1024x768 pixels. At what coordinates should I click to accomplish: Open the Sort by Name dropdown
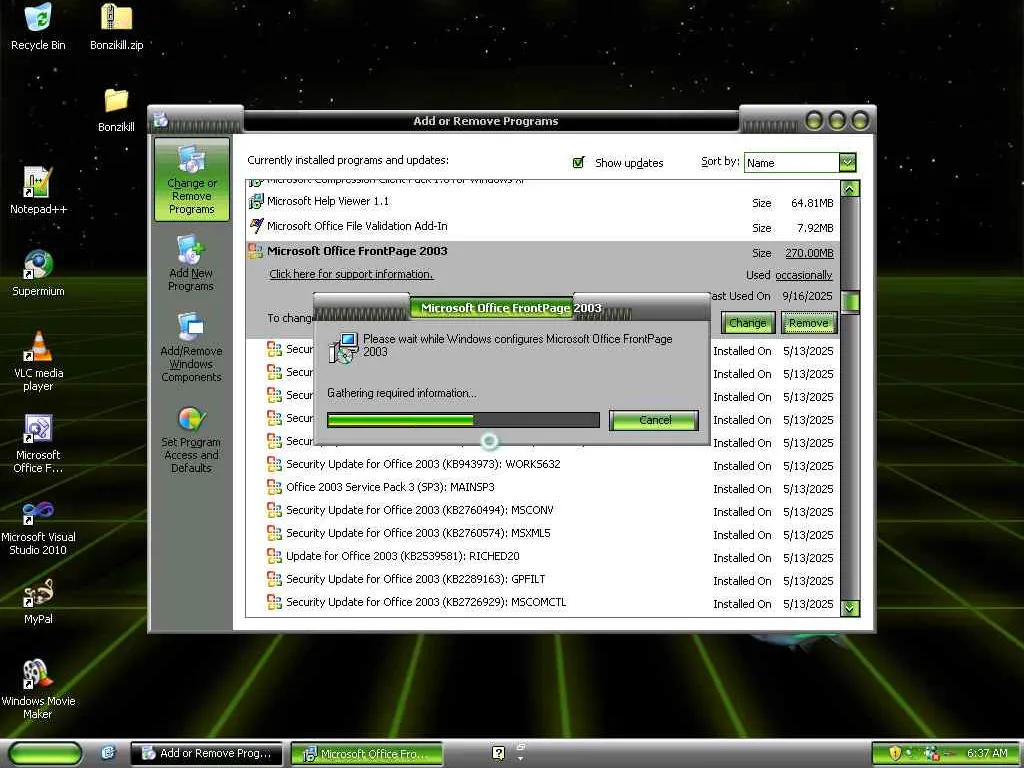coord(799,163)
